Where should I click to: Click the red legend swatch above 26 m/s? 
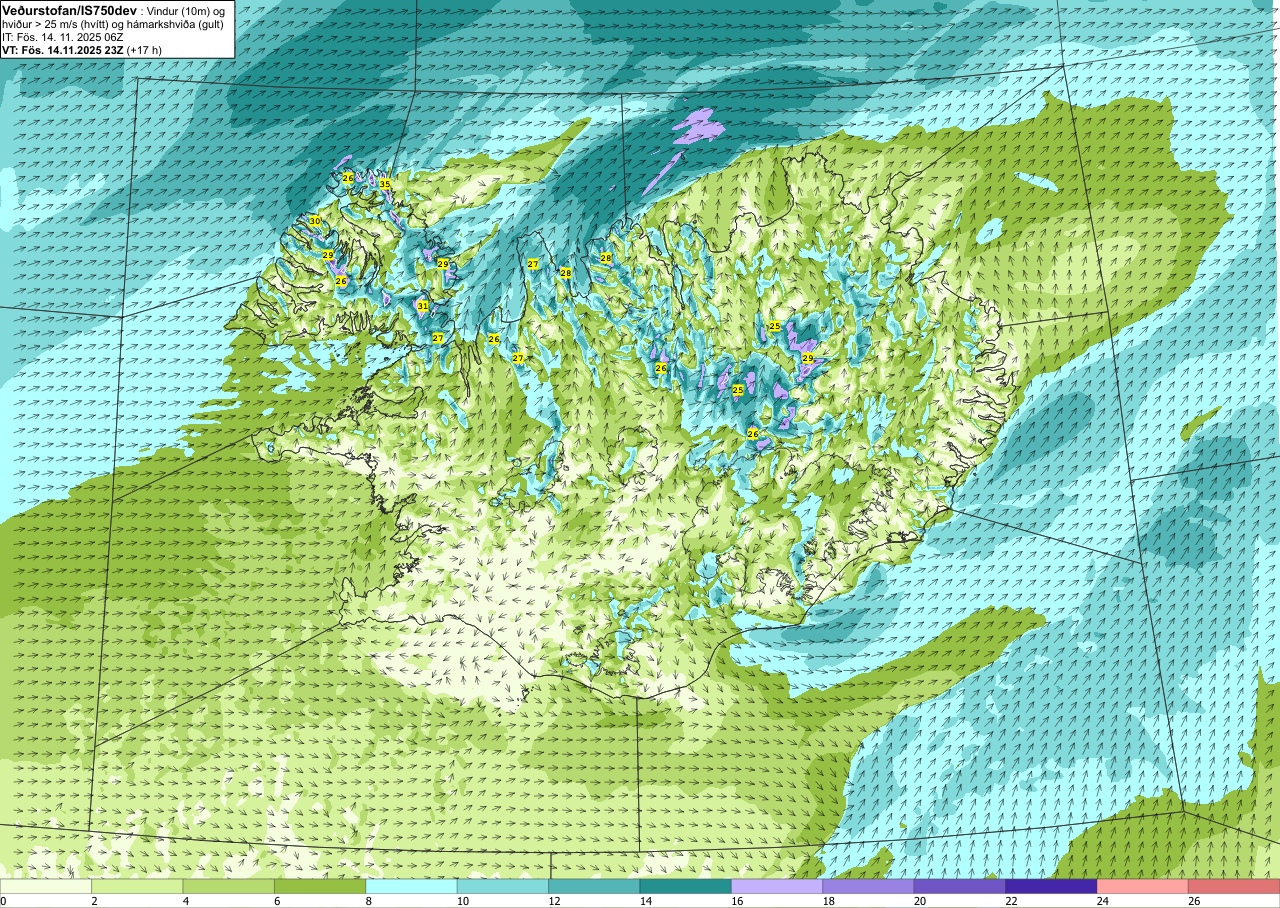point(1234,886)
